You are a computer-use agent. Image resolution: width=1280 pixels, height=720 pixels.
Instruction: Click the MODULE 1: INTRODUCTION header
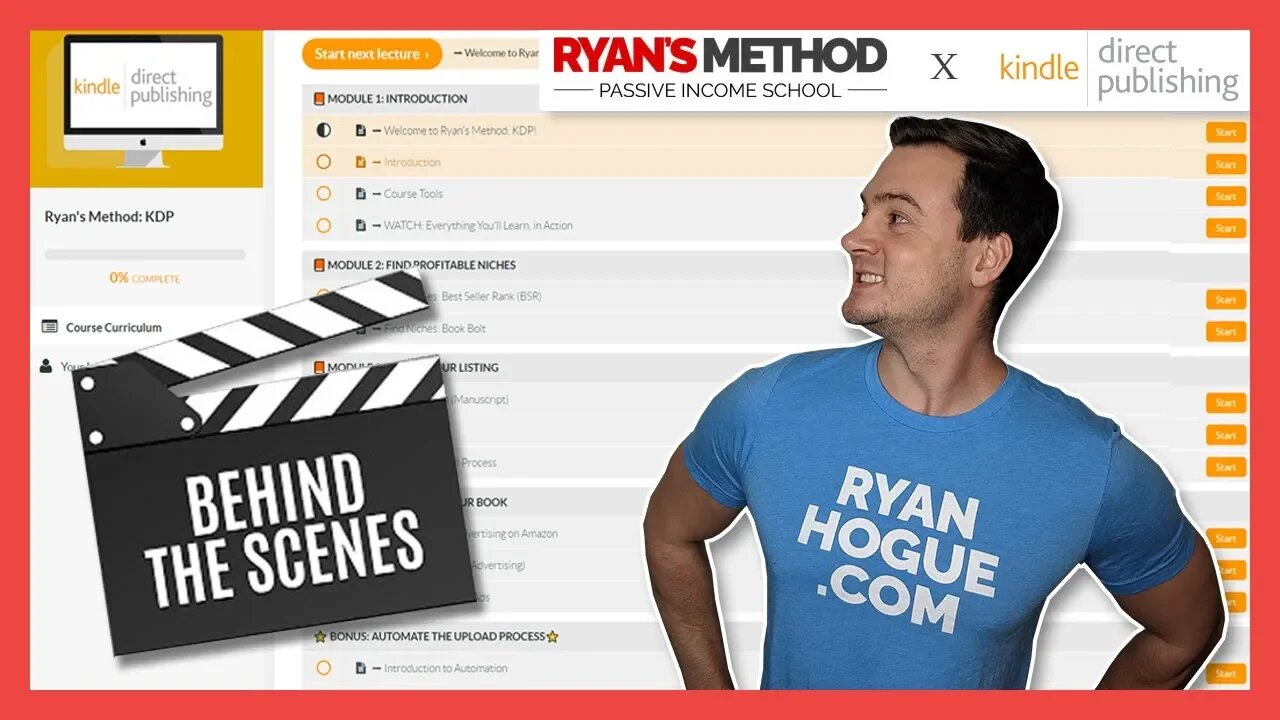coord(397,99)
